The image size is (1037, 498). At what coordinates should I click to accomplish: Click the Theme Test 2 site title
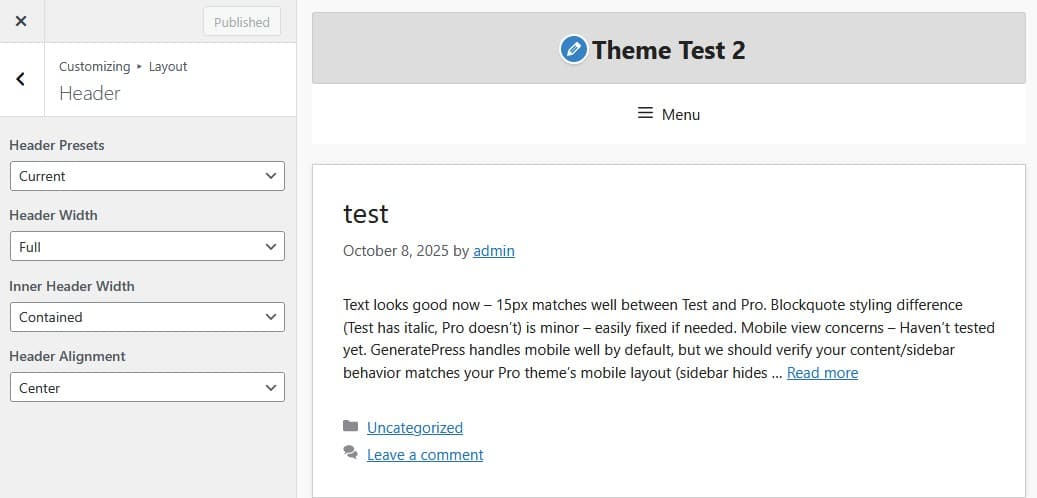(x=668, y=50)
